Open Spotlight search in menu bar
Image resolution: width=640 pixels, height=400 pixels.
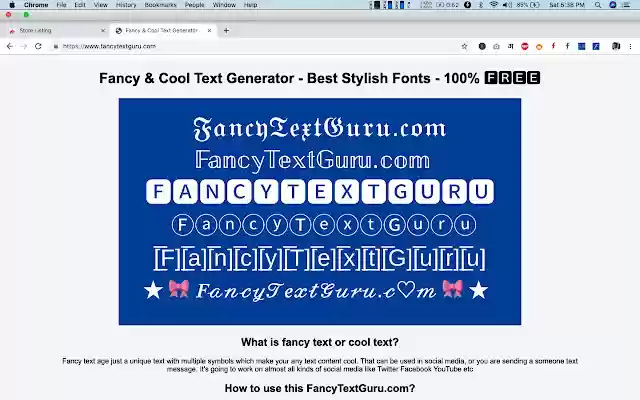click(598, 5)
